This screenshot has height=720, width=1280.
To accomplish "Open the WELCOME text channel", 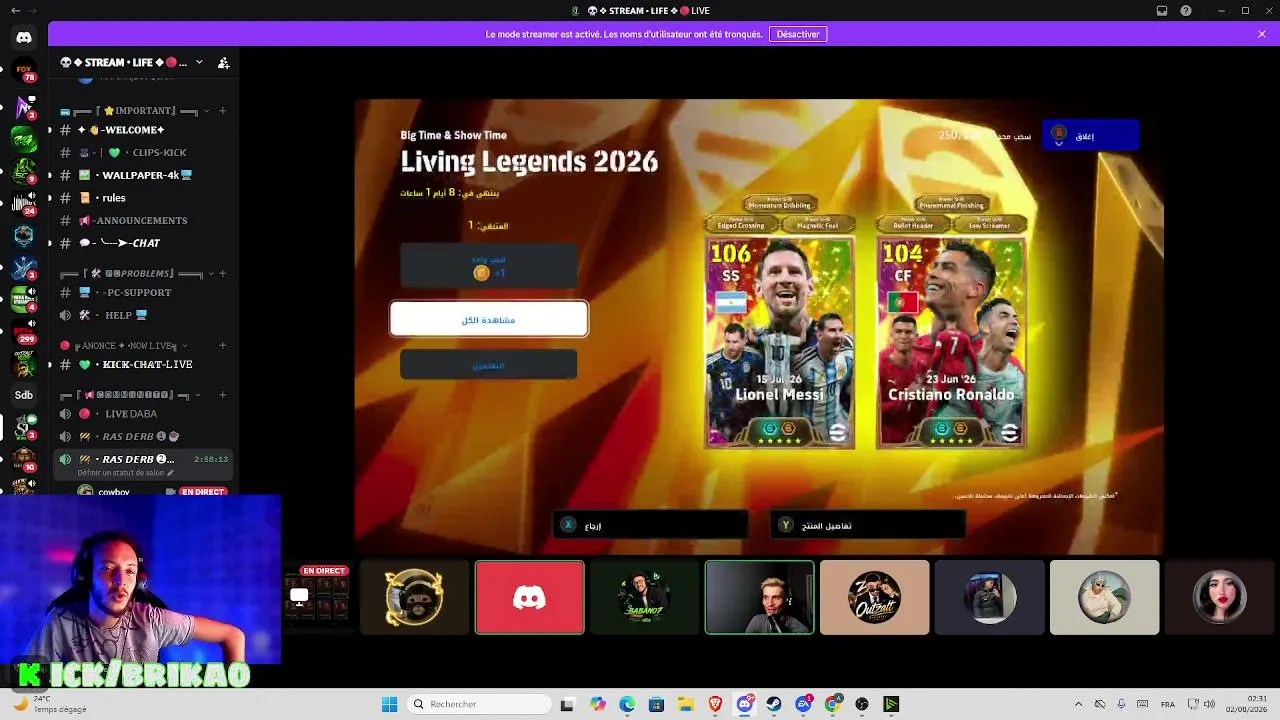I will 143,130.
